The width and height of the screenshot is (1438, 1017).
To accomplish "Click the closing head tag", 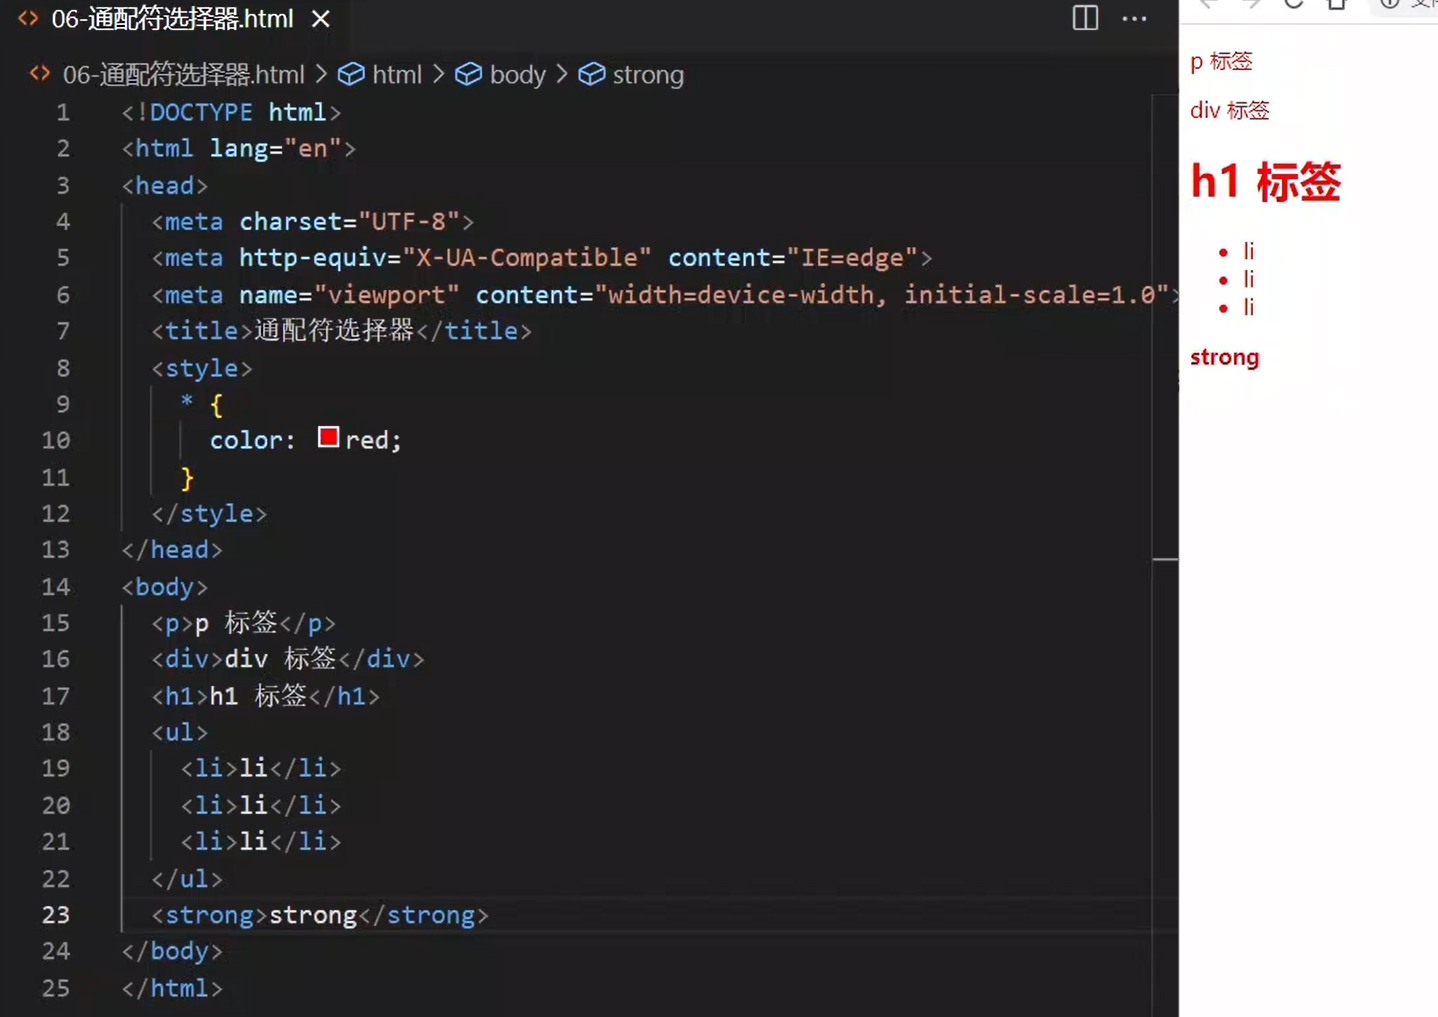I will [172, 550].
